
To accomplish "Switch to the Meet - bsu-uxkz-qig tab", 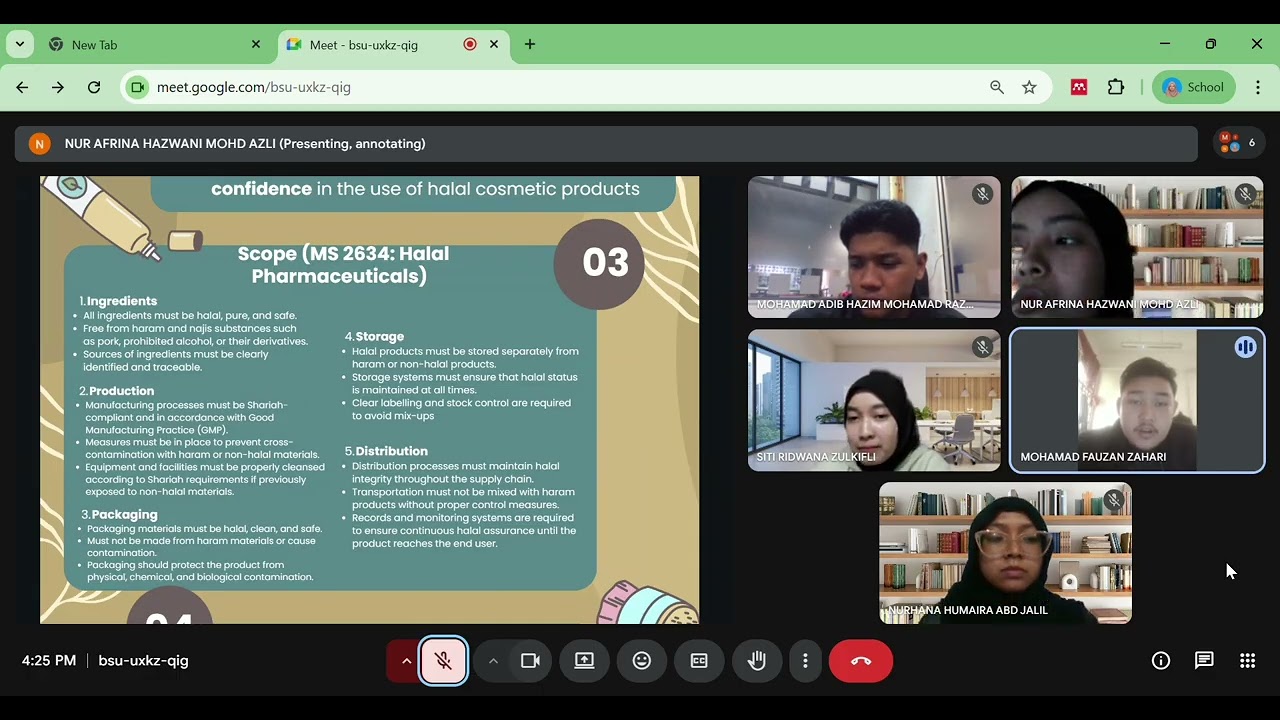I will (x=392, y=45).
